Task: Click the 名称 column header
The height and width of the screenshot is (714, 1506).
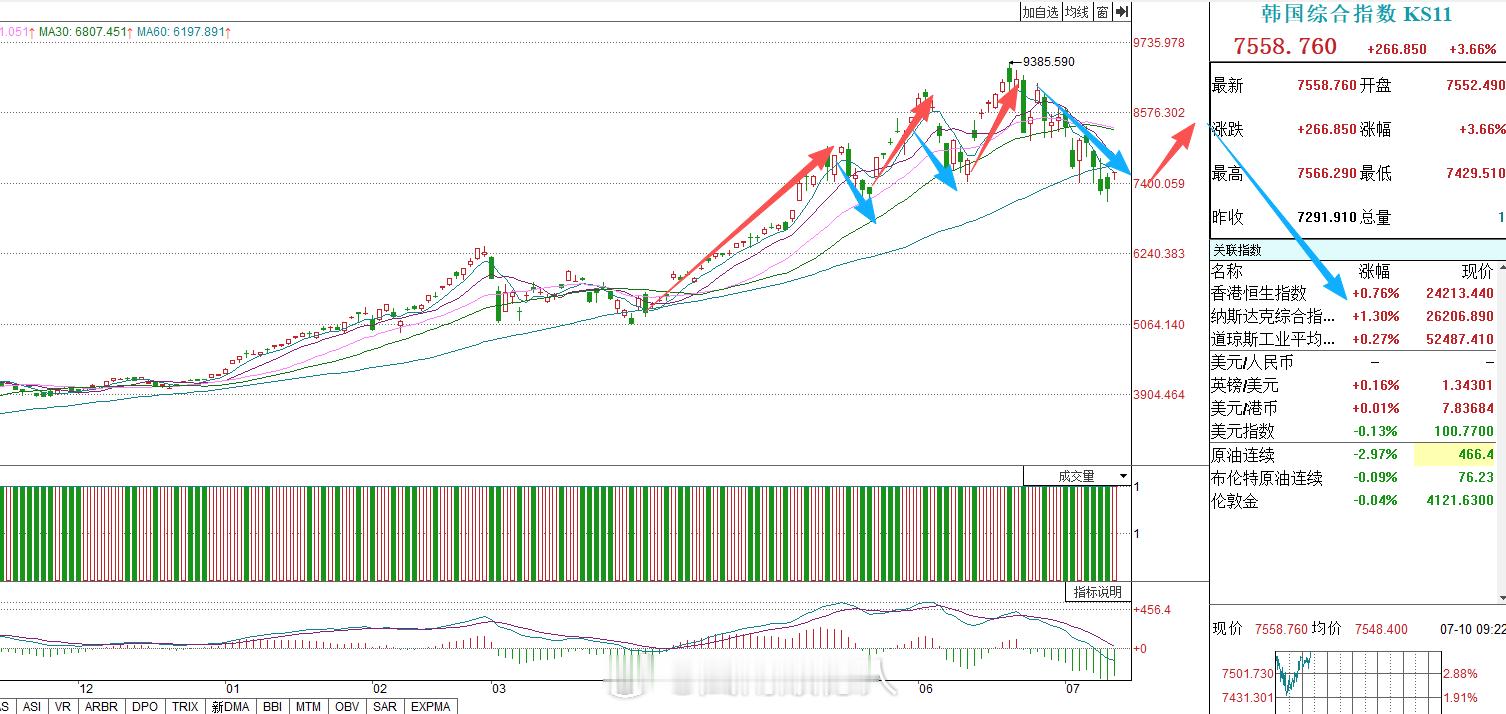Action: pyautogui.click(x=1227, y=271)
